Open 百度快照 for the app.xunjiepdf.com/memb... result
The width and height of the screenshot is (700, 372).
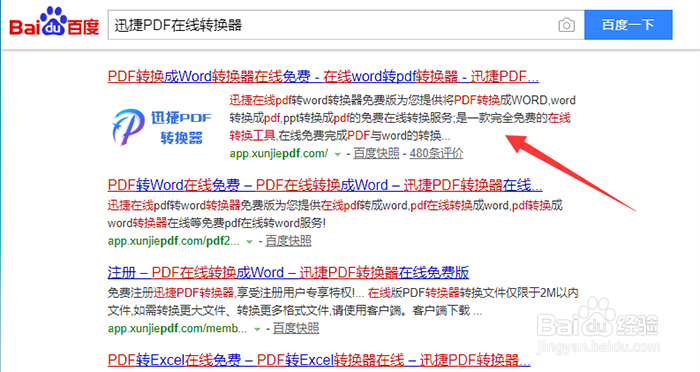pyautogui.click(x=296, y=329)
